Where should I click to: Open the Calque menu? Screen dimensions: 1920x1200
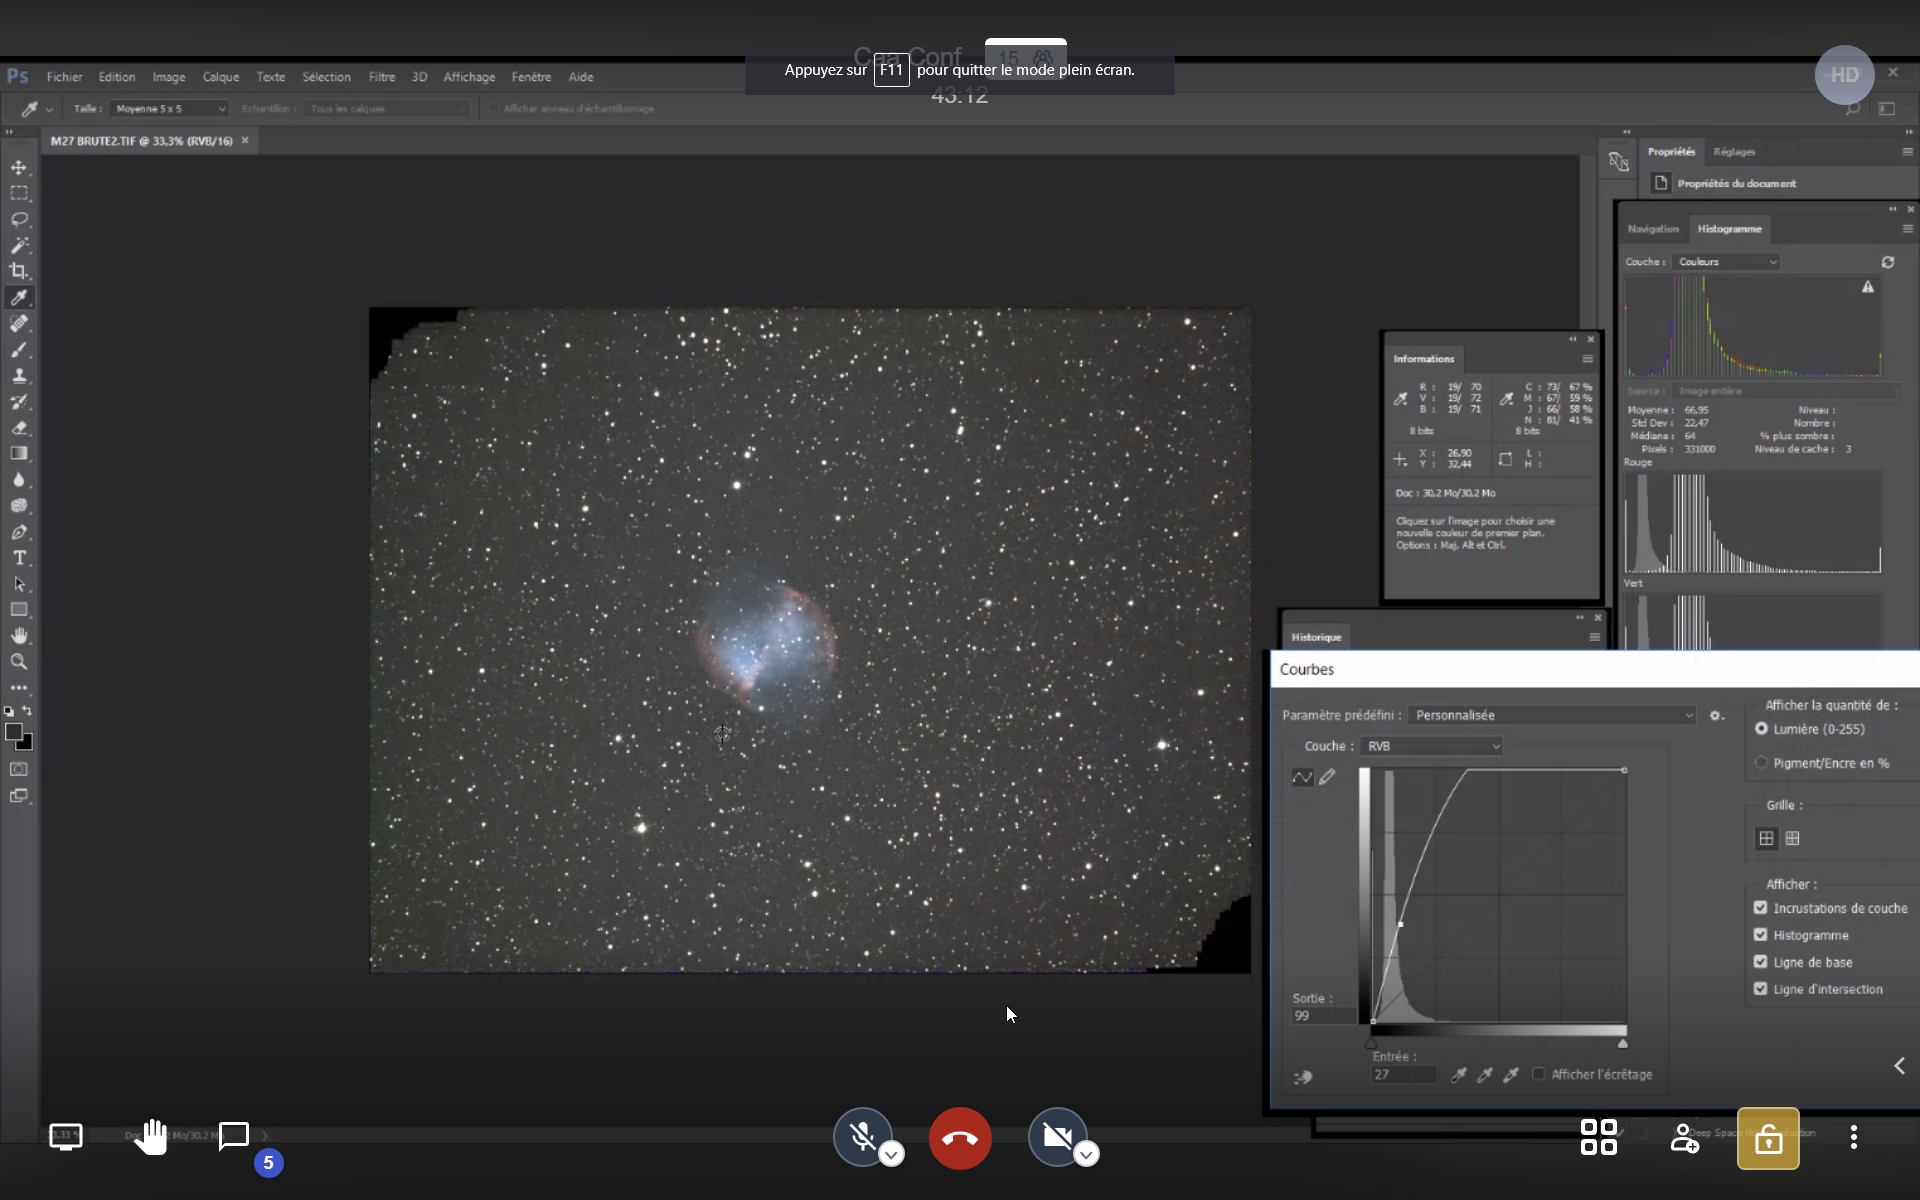[220, 77]
